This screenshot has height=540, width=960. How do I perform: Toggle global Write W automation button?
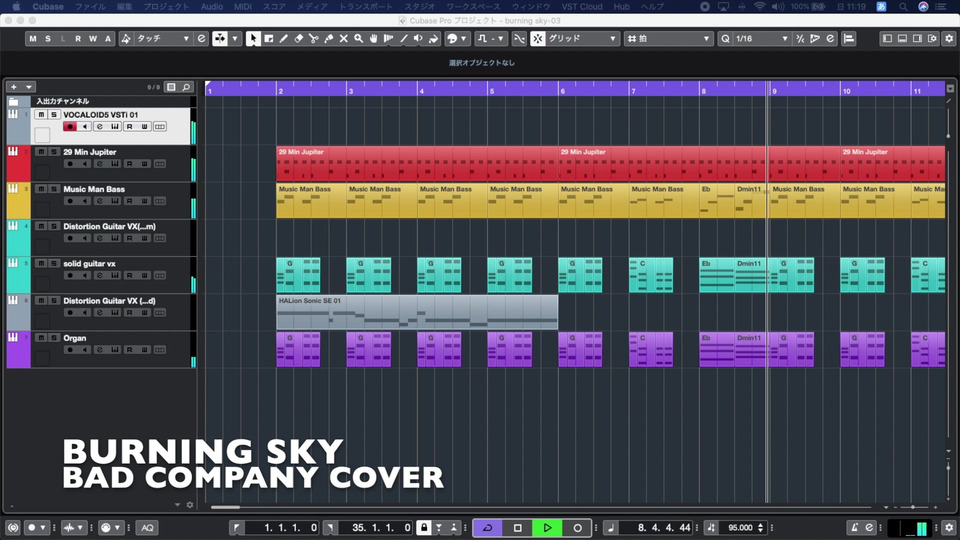(x=92, y=39)
